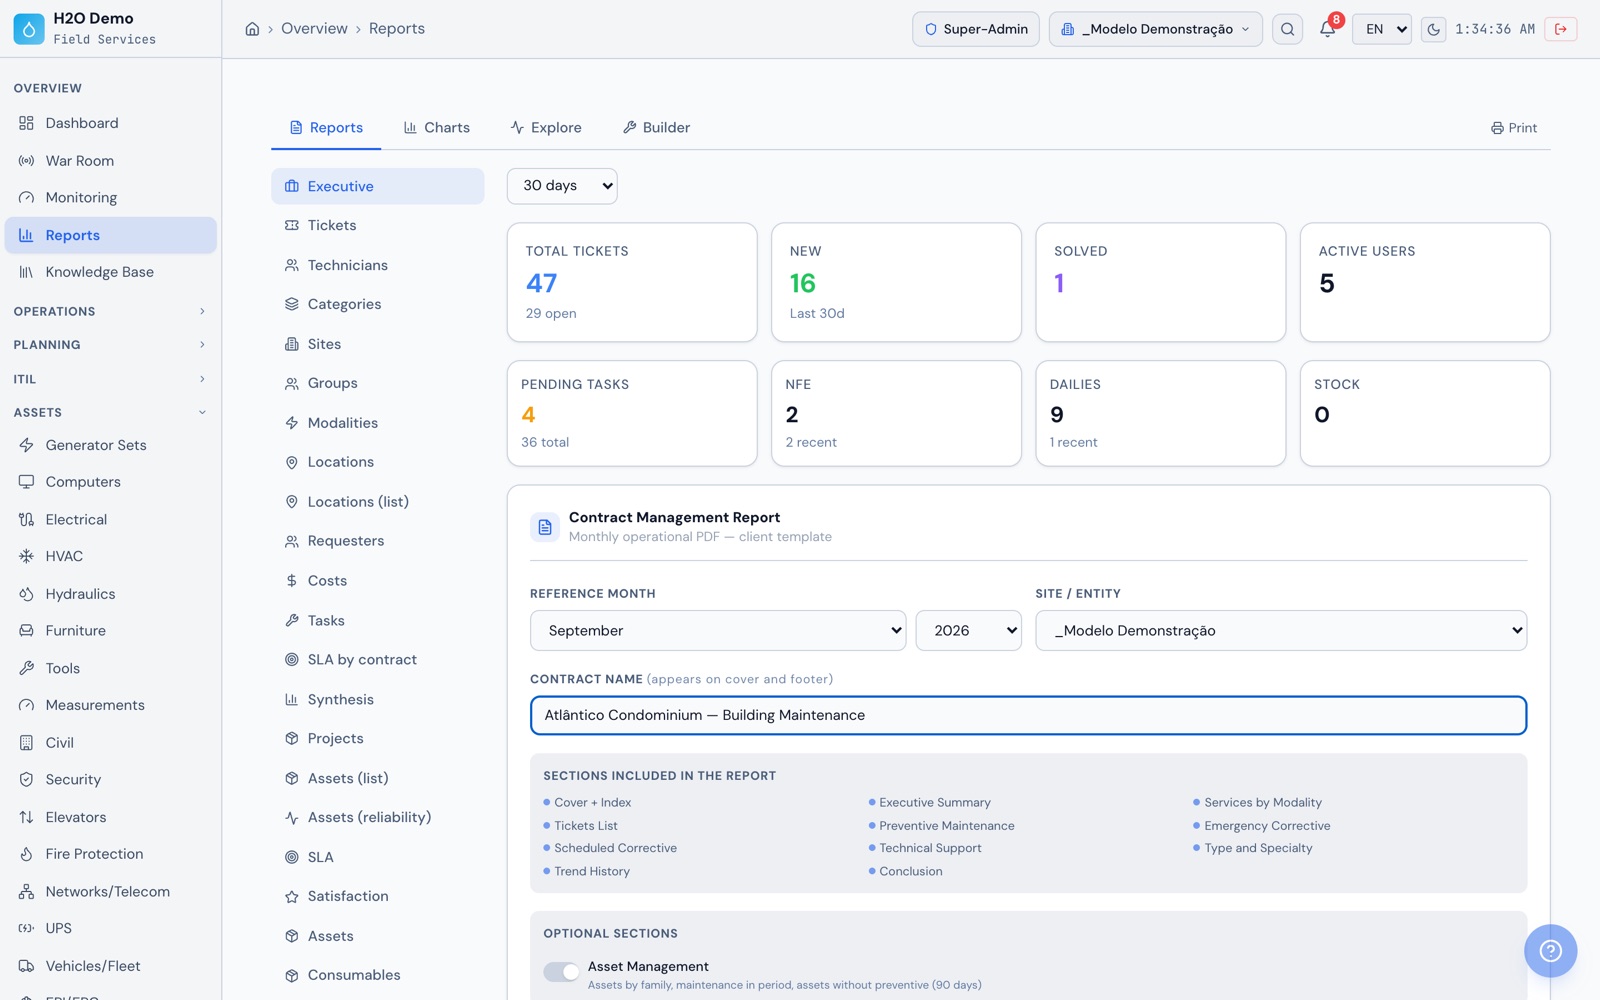Image resolution: width=1600 pixels, height=1000 pixels.
Task: Open Computers assets page
Action: [x=110, y=482]
